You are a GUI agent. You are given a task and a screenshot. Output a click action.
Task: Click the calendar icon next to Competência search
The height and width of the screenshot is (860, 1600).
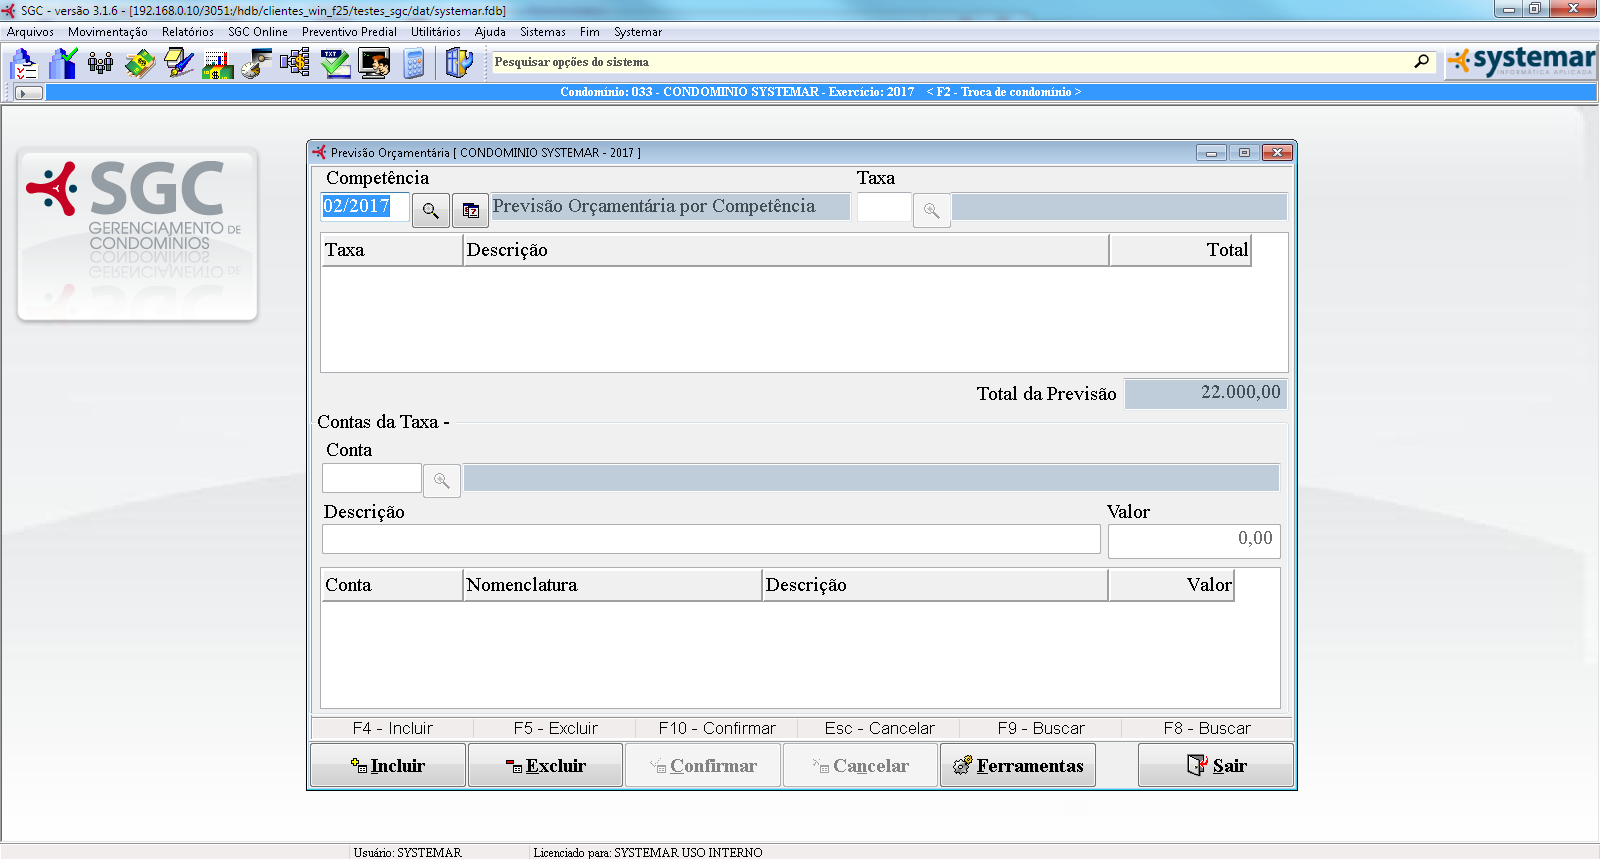pyautogui.click(x=470, y=211)
